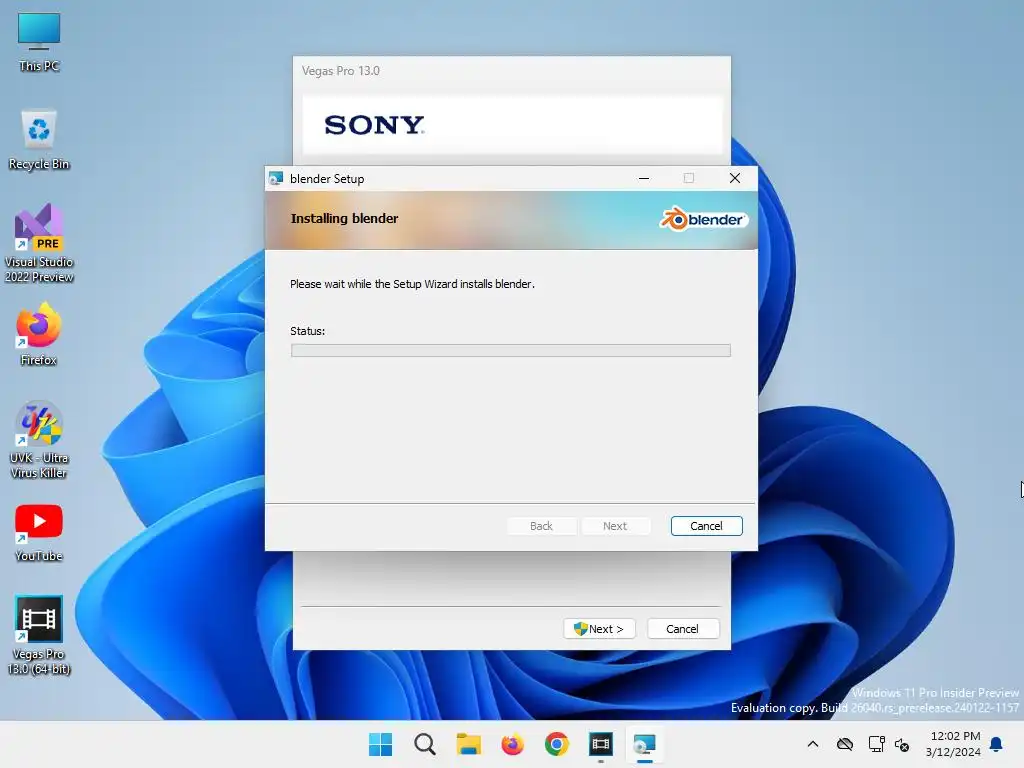Open UVK Ultra Virus Killer shortcut
1024x768 pixels.
click(x=39, y=440)
